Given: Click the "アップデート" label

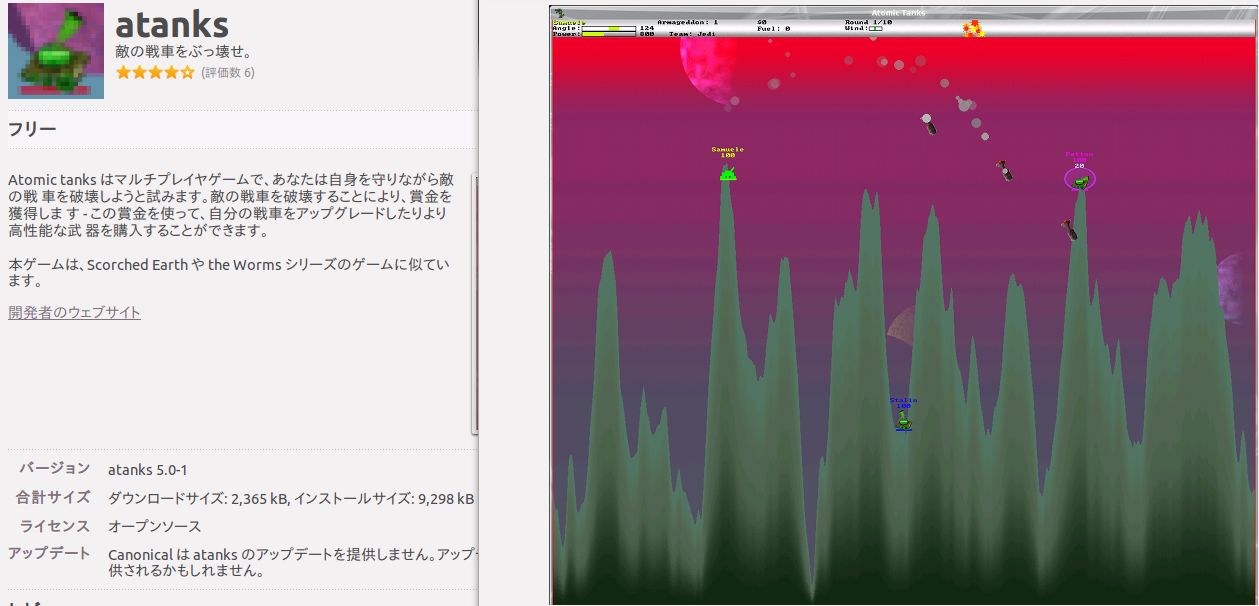Looking at the screenshot, I should click(x=49, y=554).
